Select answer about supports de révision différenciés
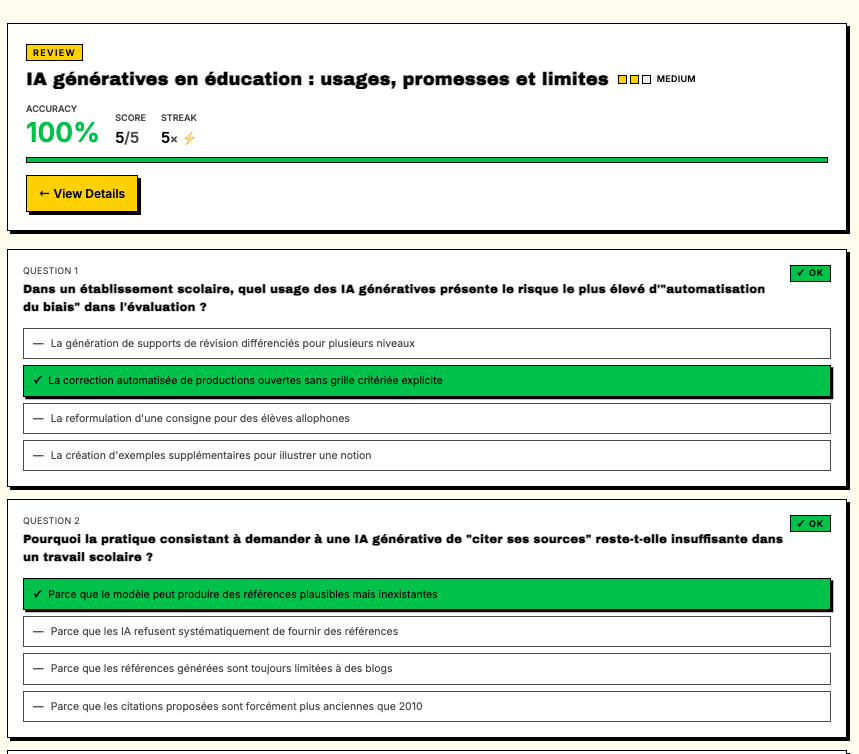The width and height of the screenshot is (859, 754). (x=426, y=343)
